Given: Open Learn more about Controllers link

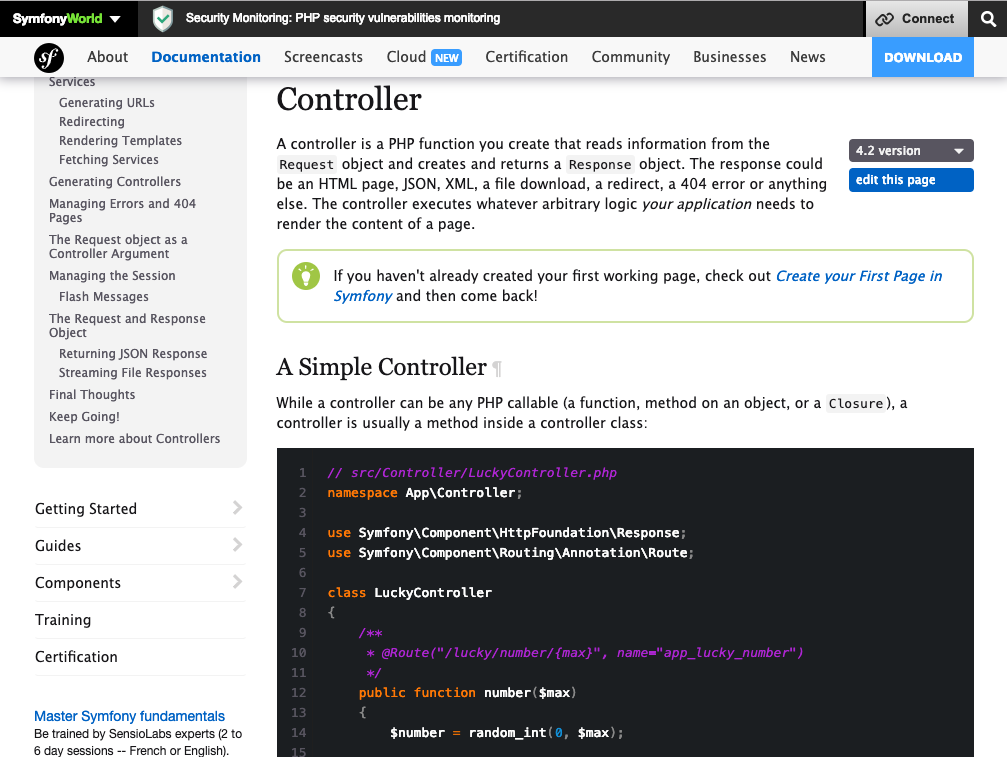Looking at the screenshot, I should coord(134,439).
